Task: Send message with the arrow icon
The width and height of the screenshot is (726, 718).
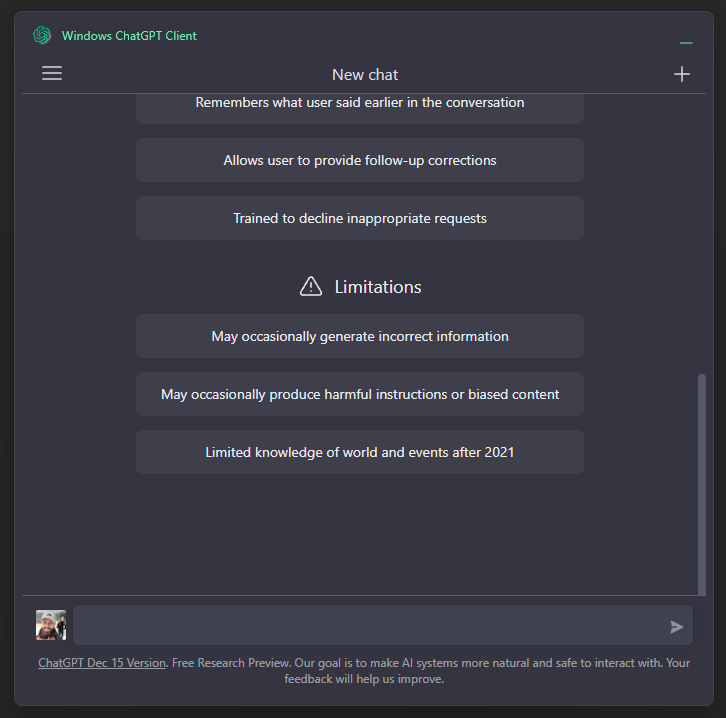Action: [x=676, y=627]
